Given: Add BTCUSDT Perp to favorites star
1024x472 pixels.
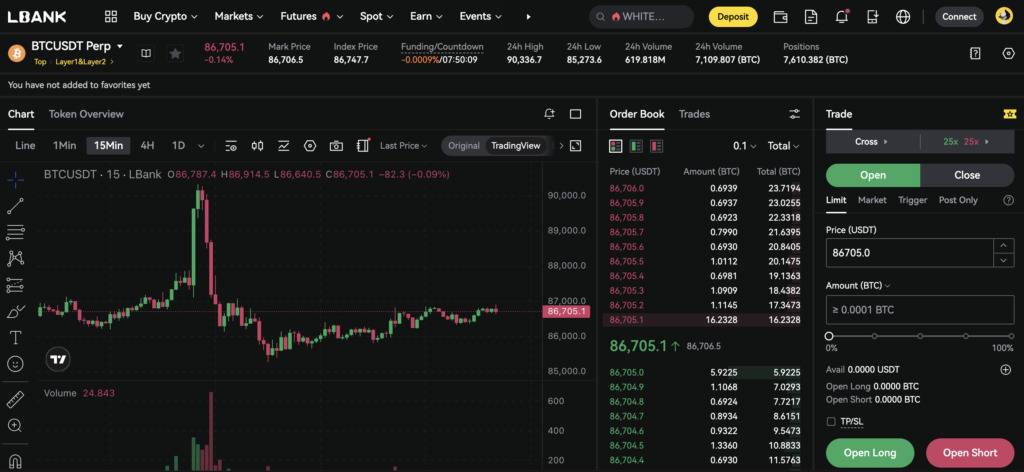Looking at the screenshot, I should 175,54.
